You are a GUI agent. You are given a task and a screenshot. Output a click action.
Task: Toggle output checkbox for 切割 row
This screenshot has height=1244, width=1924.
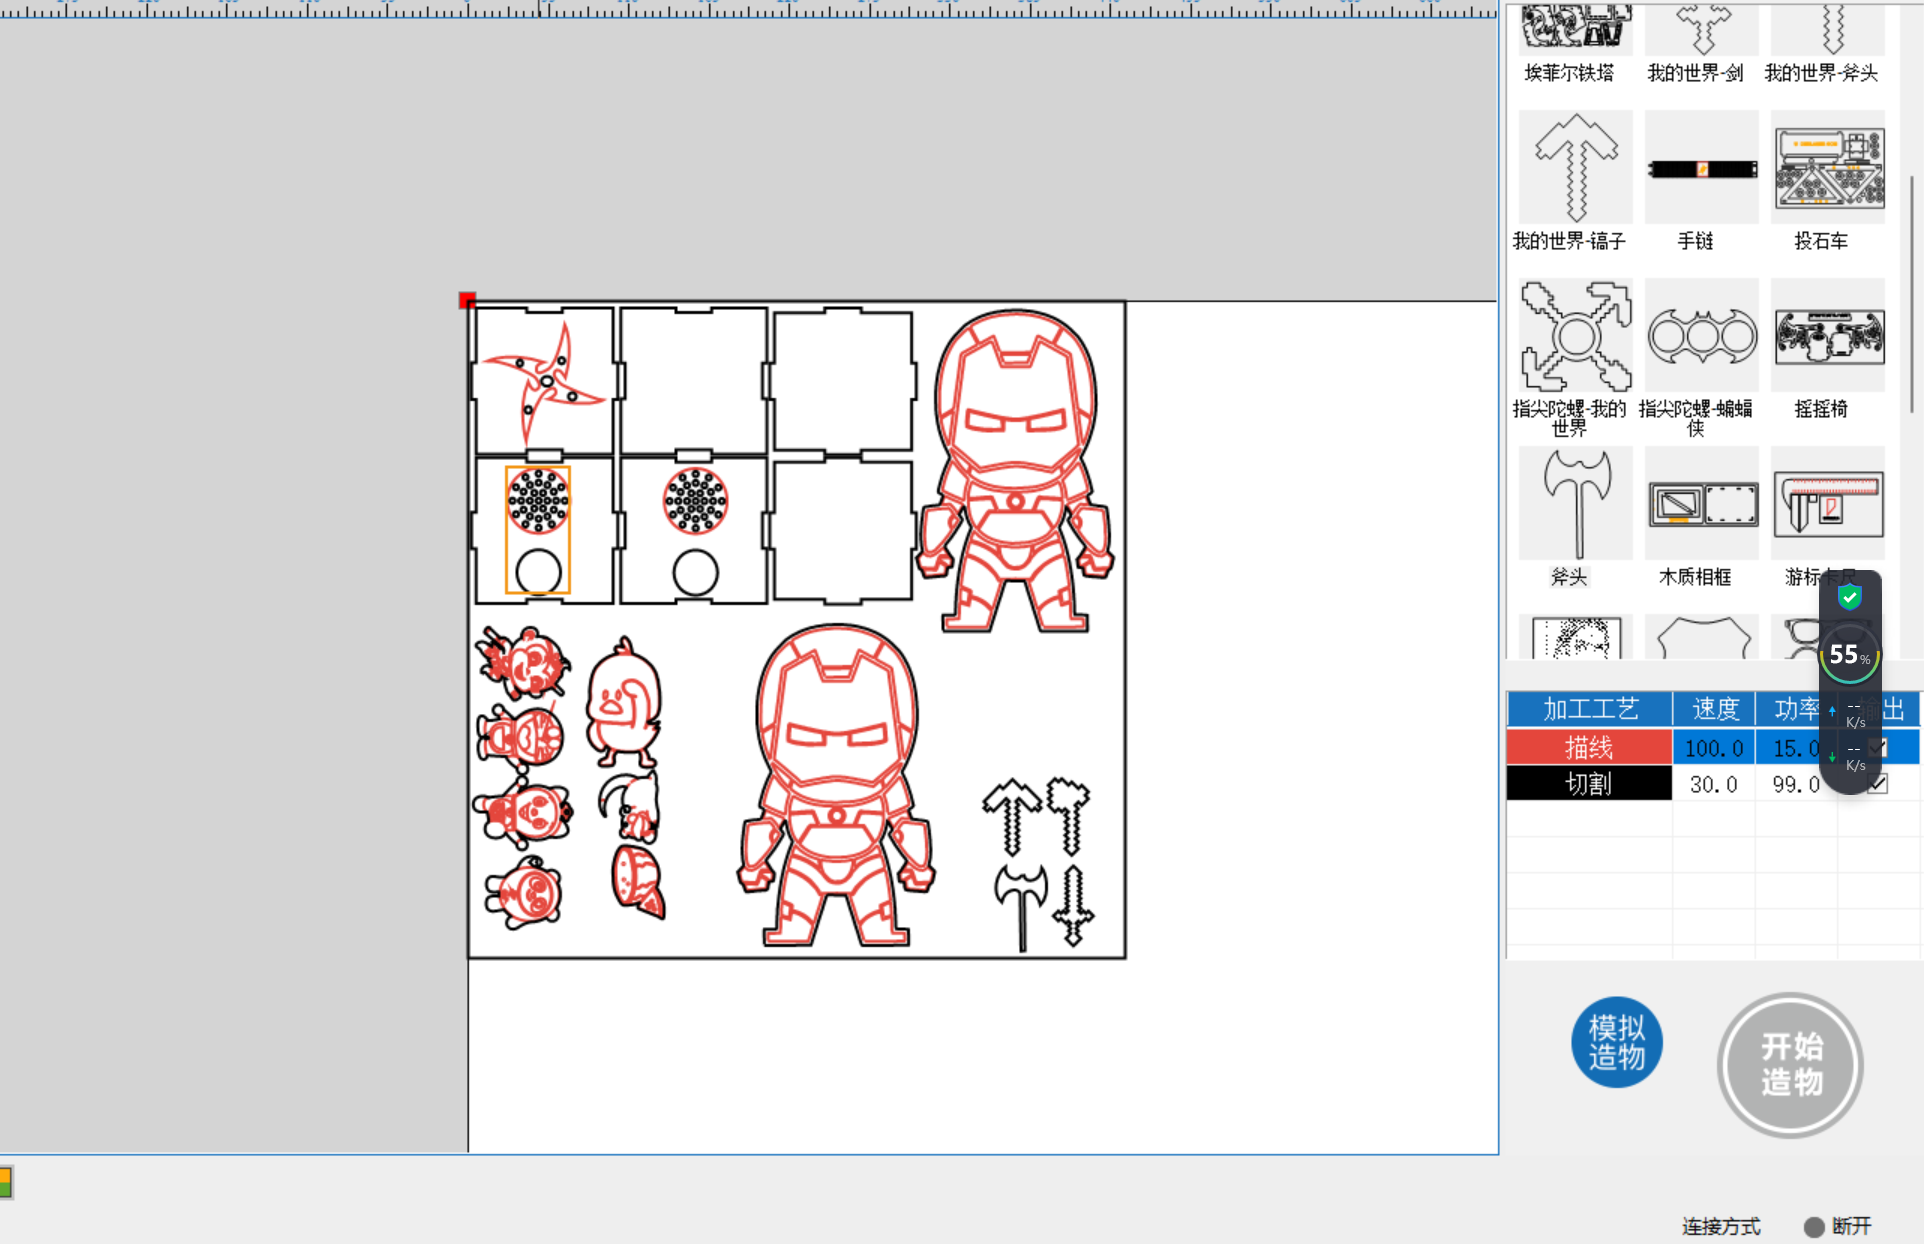coord(1878,784)
